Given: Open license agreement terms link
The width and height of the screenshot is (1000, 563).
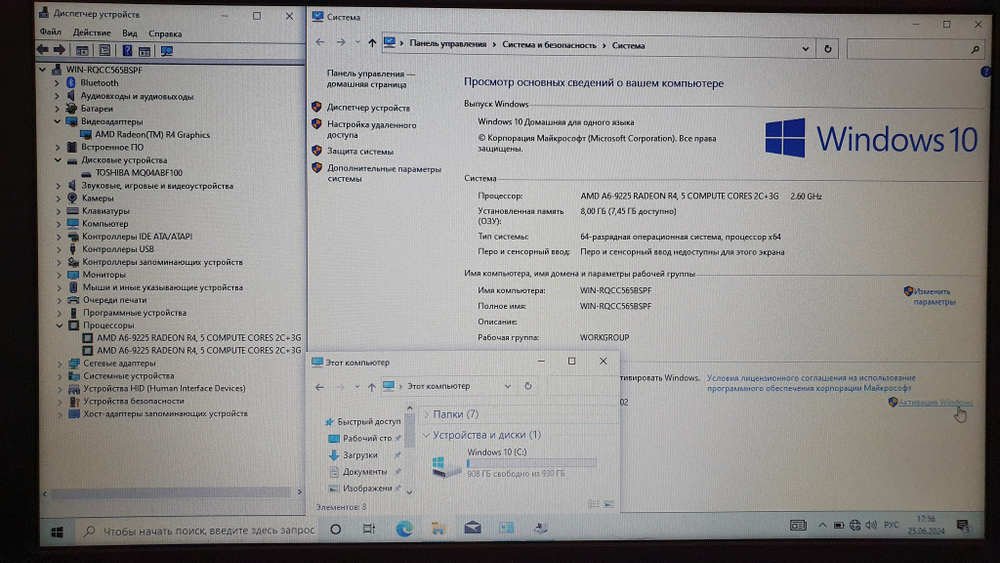Looking at the screenshot, I should [811, 383].
